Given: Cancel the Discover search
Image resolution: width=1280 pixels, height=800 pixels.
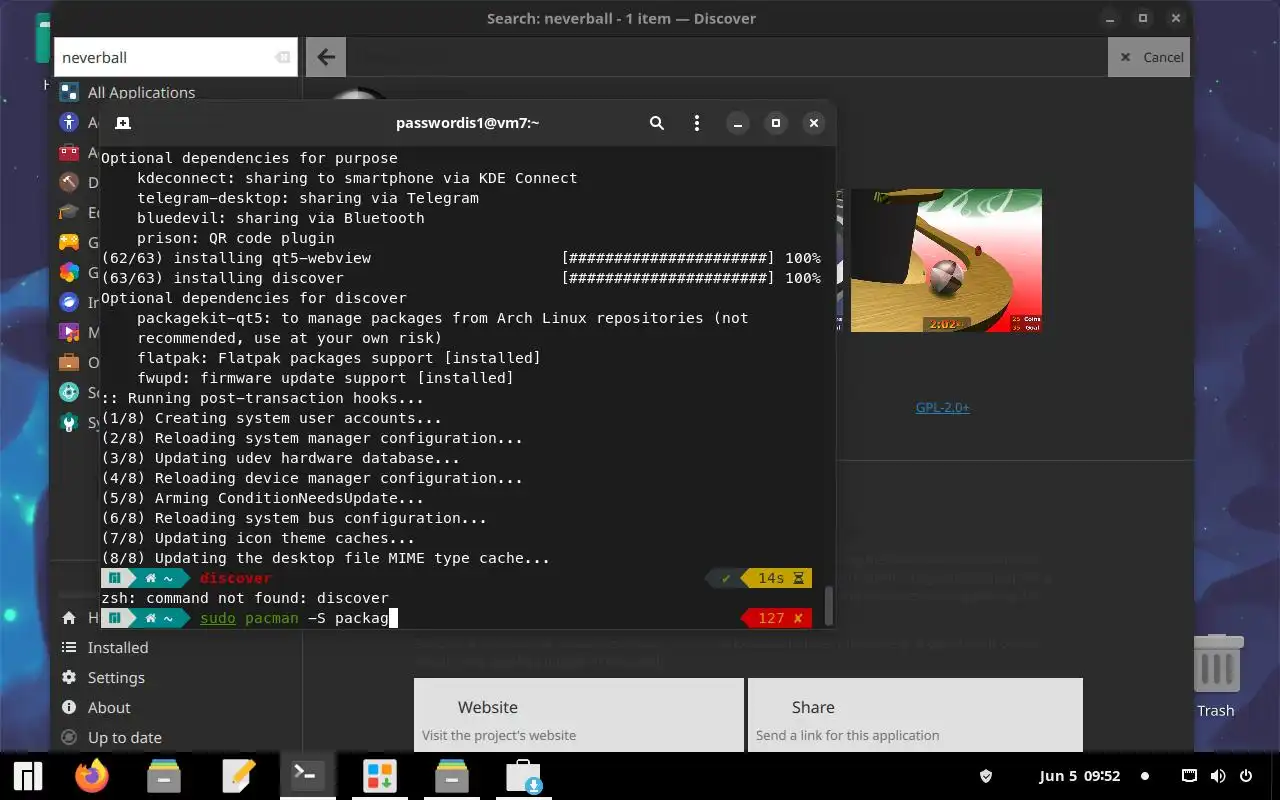Looking at the screenshot, I should pyautogui.click(x=1149, y=57).
